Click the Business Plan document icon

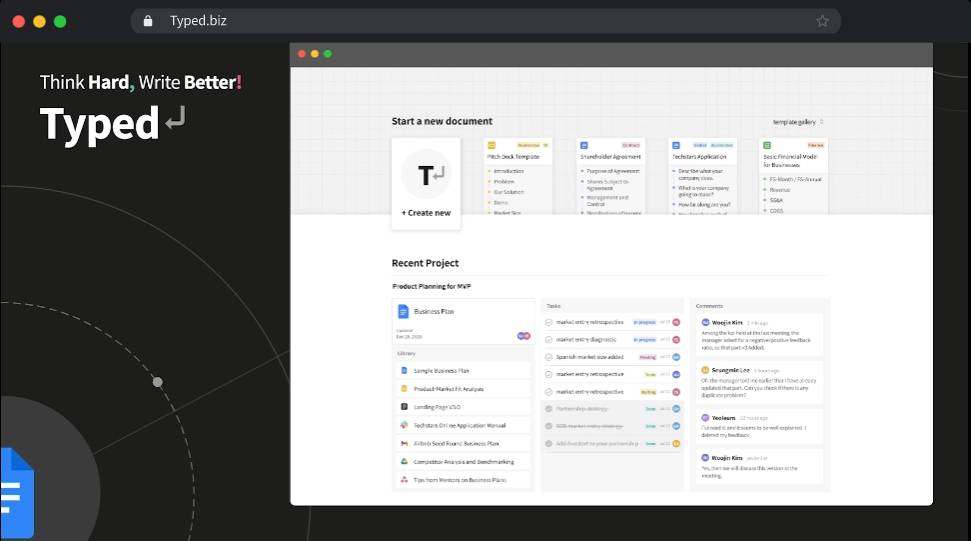tap(403, 311)
